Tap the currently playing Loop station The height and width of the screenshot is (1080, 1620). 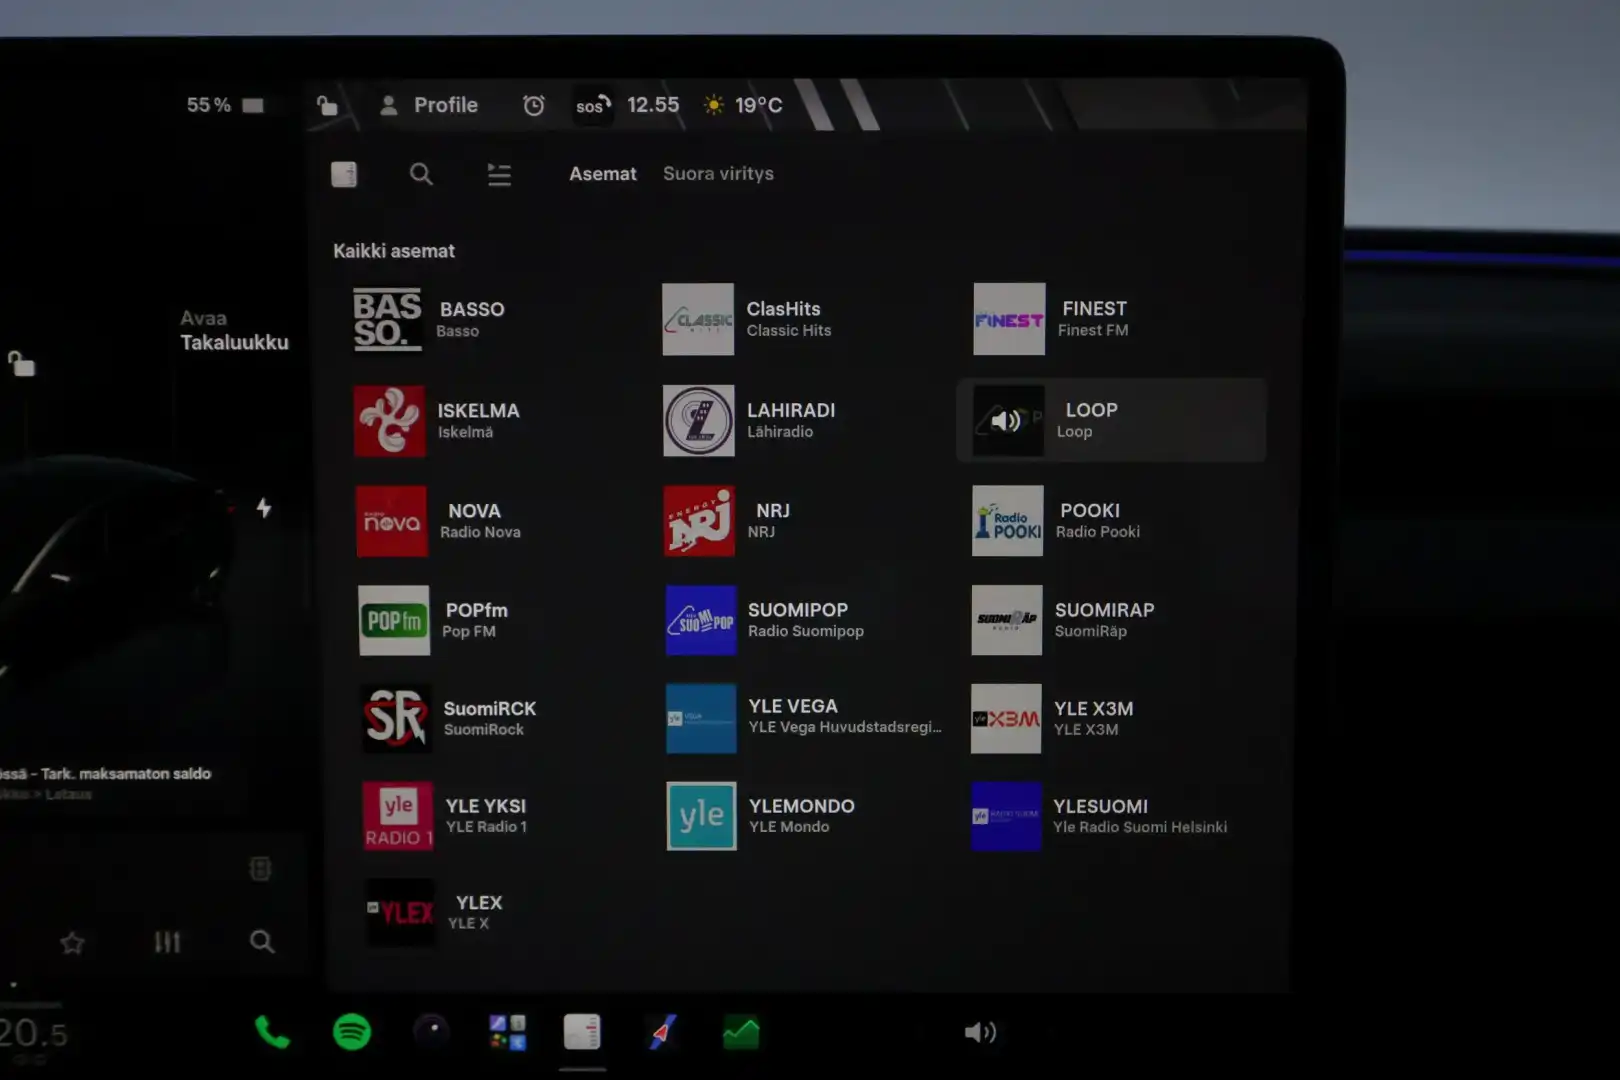[x=1111, y=420]
